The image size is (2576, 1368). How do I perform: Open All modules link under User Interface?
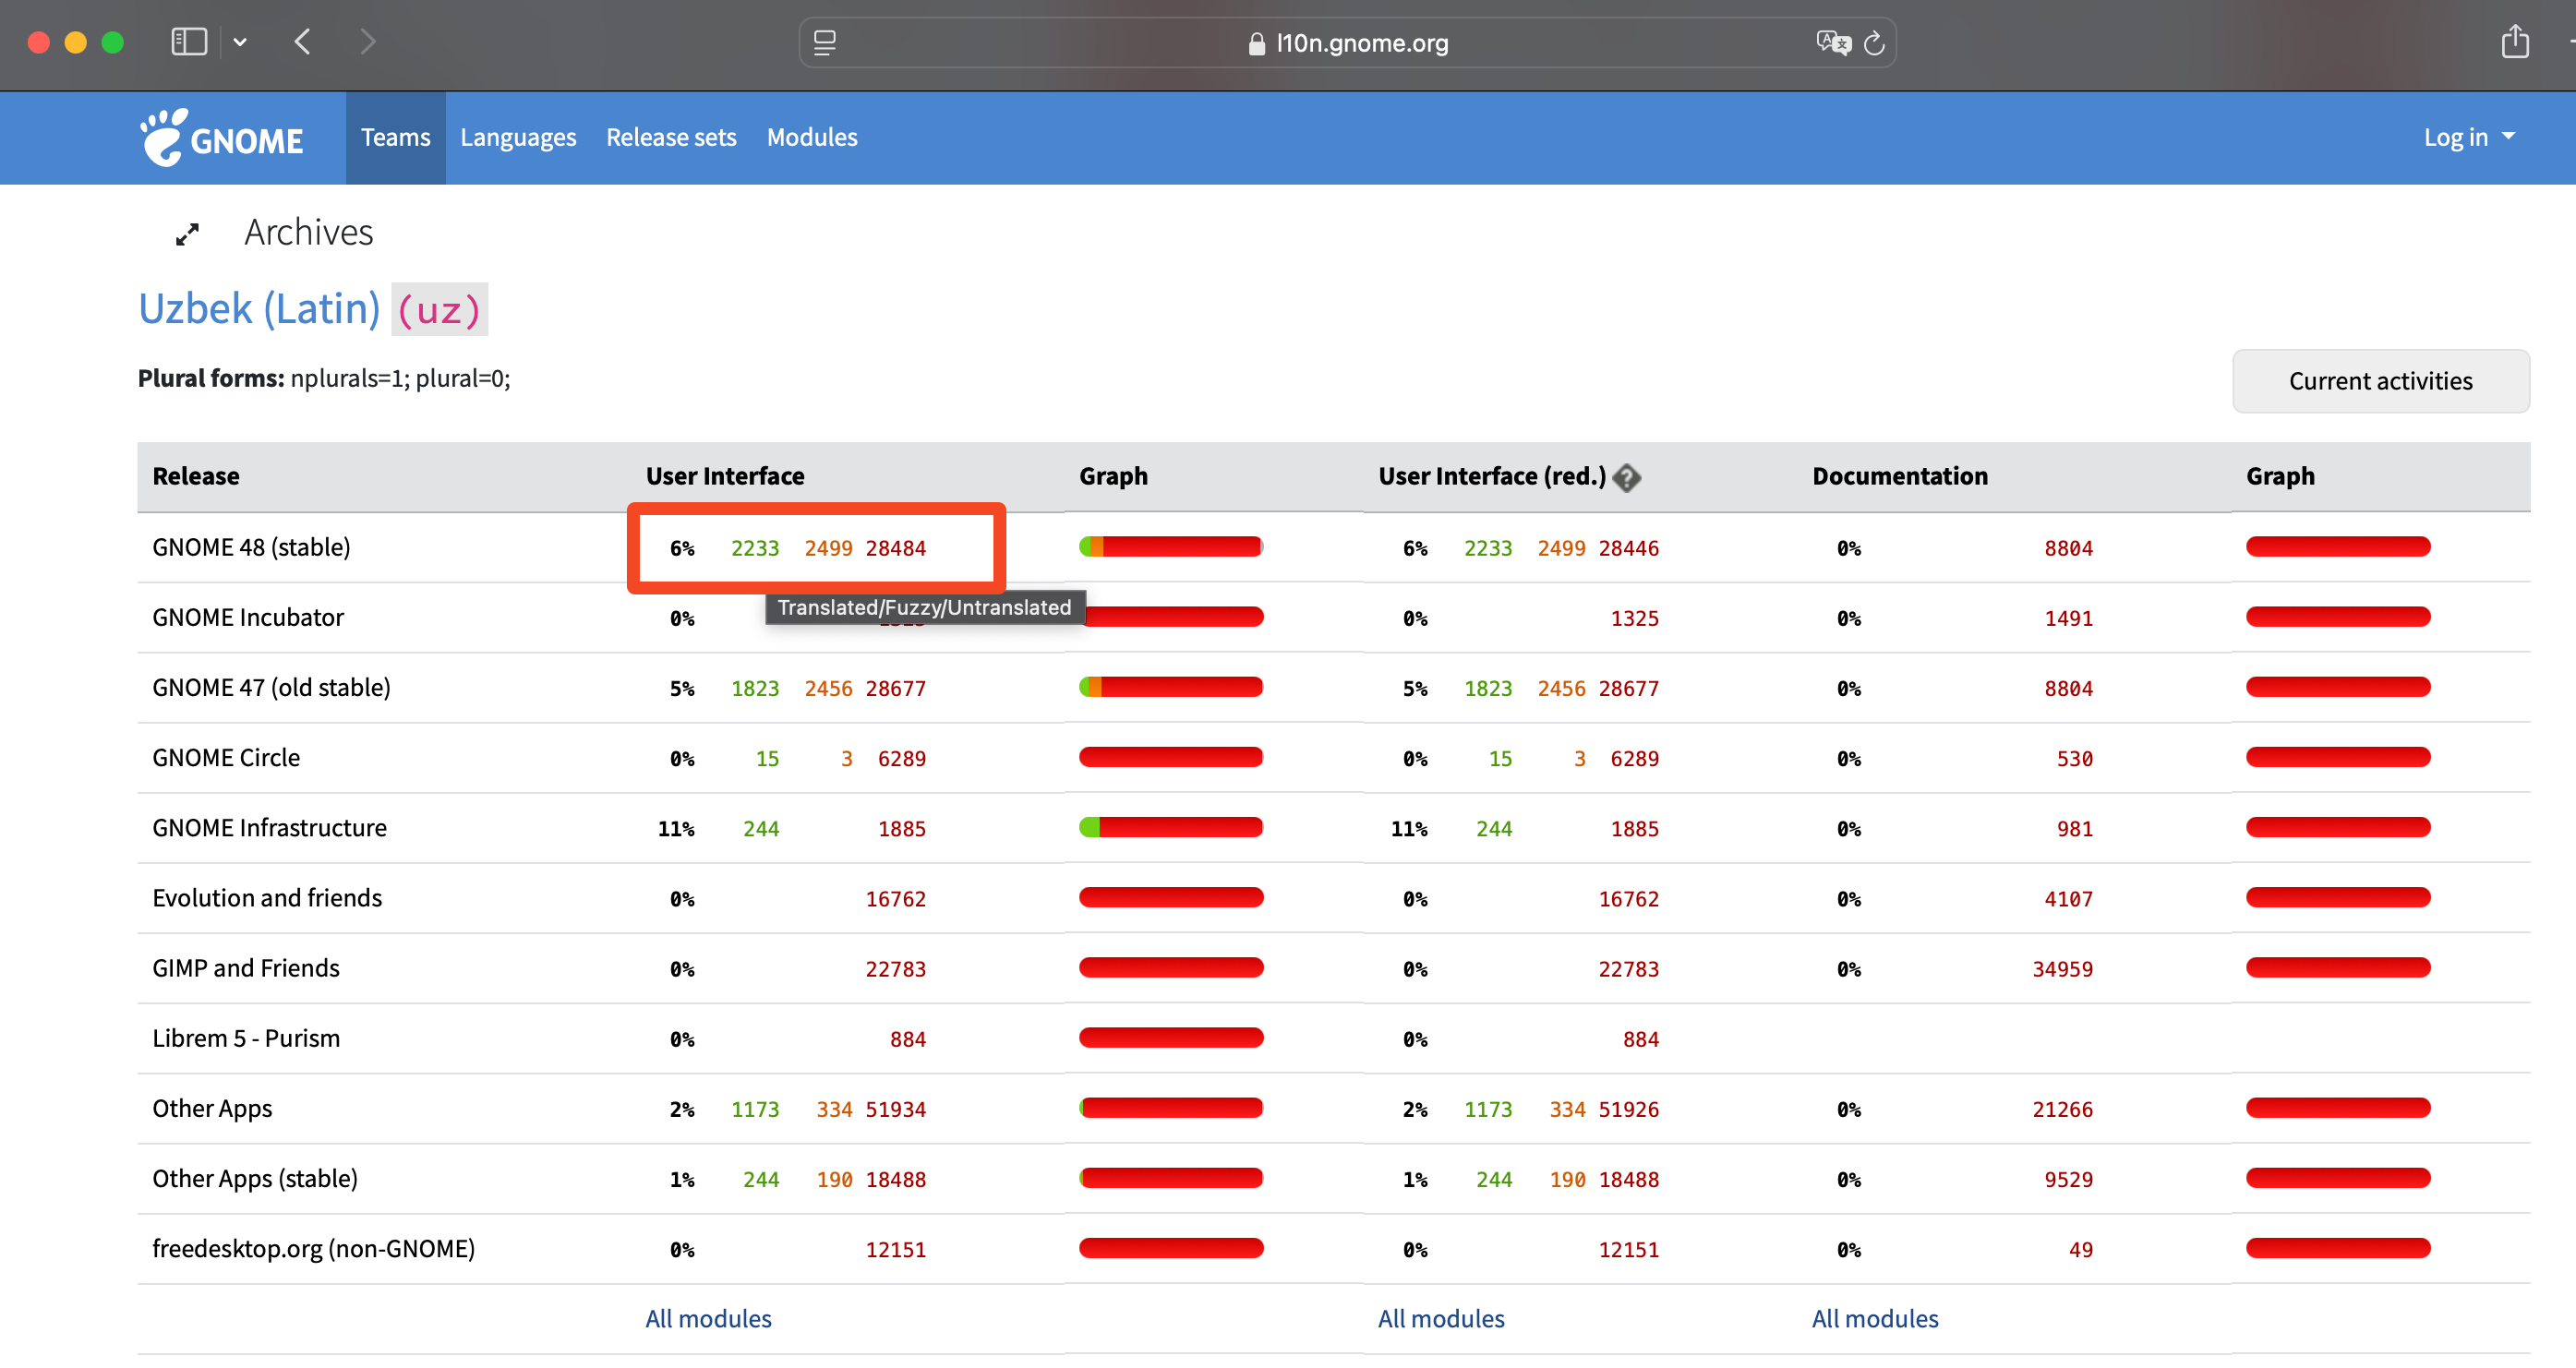708,1318
